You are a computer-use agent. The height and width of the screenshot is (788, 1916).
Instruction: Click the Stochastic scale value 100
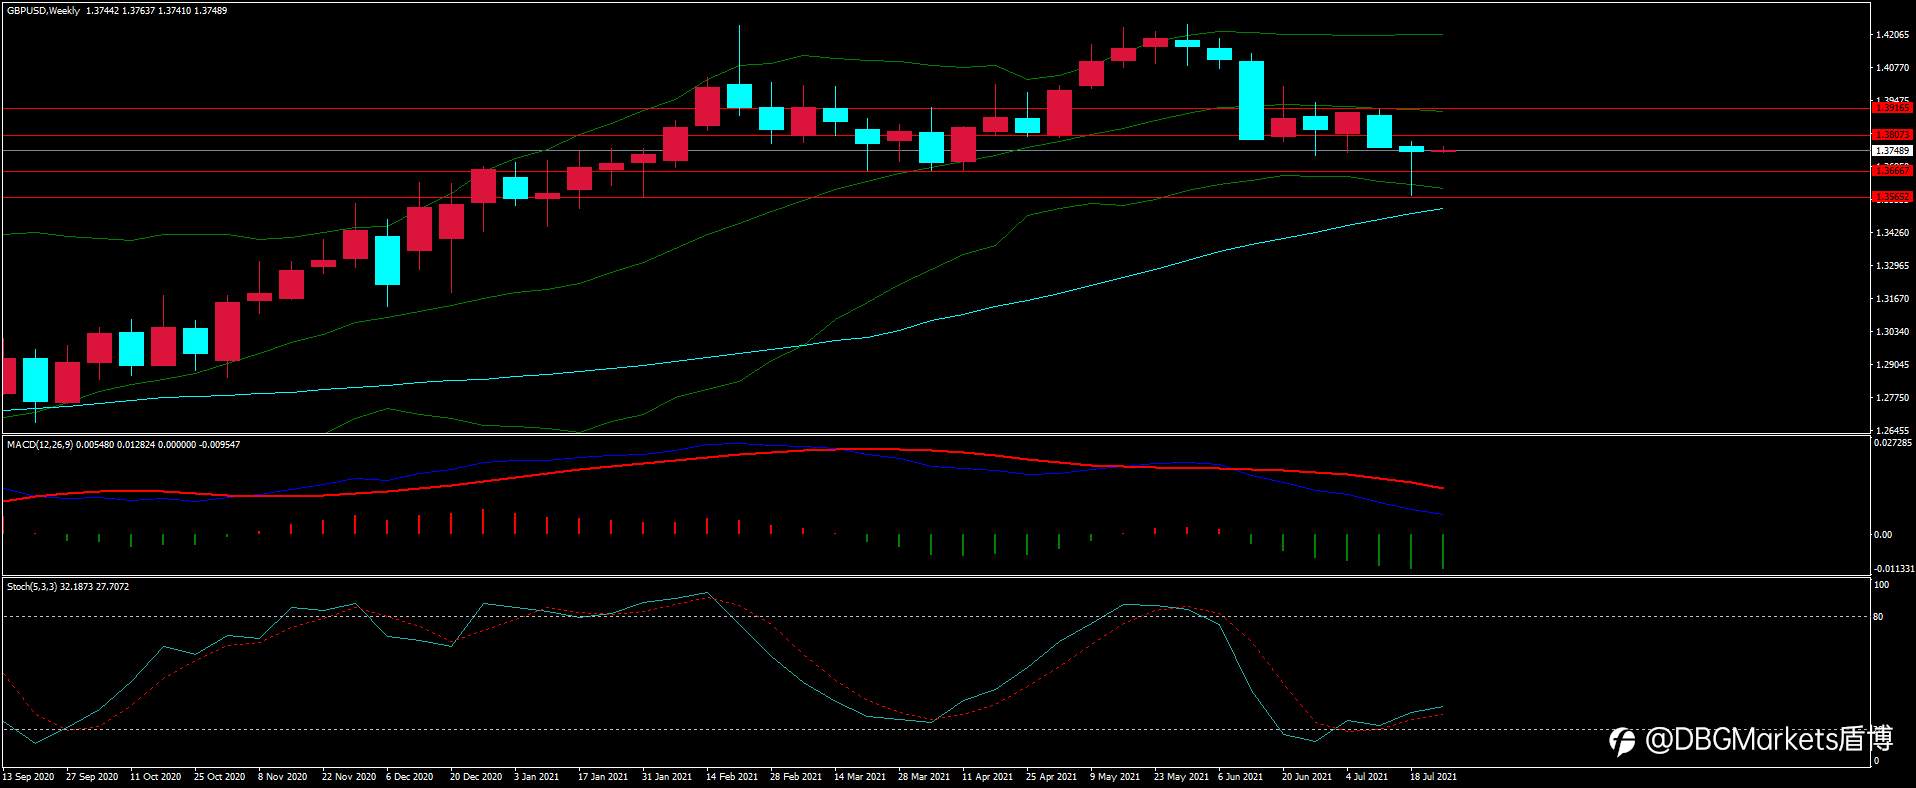[1881, 585]
